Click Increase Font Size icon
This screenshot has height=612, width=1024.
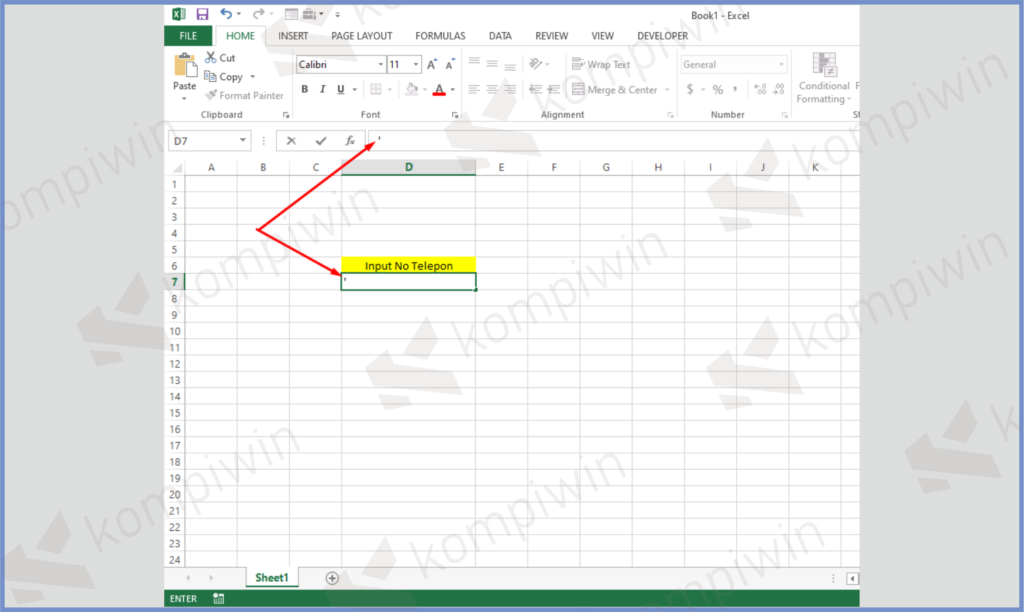(432, 64)
